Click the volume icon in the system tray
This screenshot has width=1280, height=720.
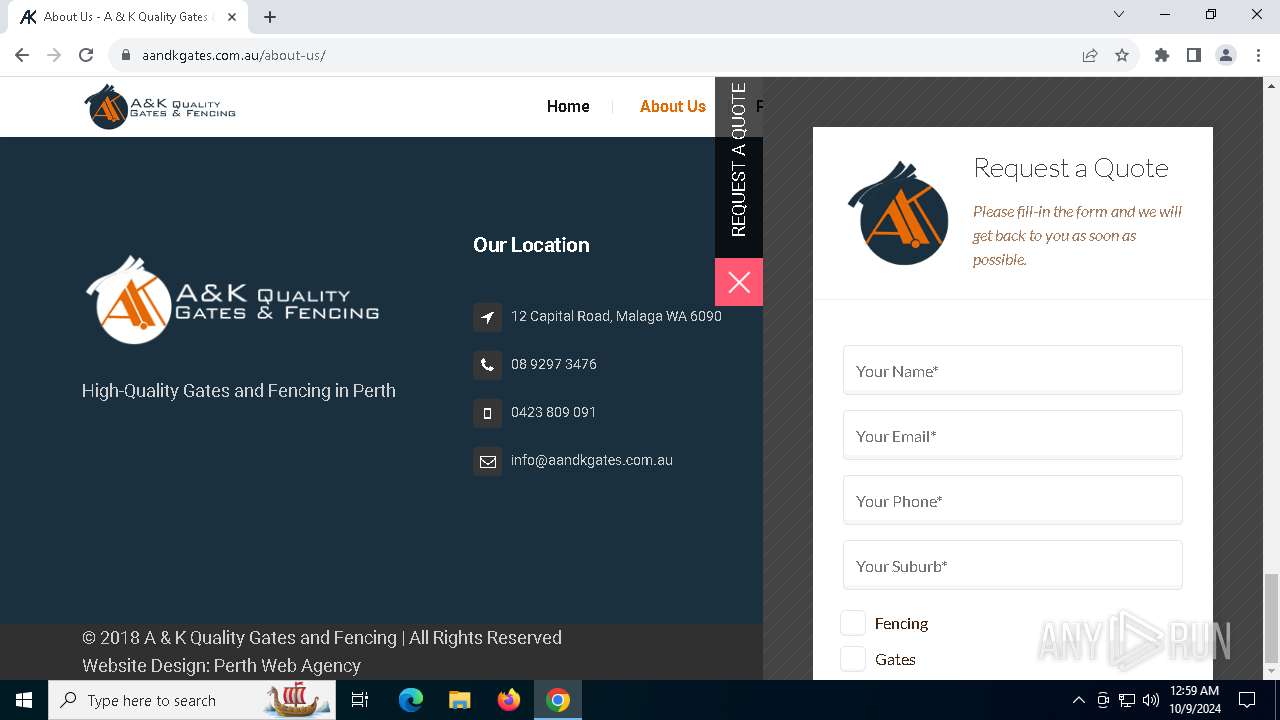(1151, 700)
